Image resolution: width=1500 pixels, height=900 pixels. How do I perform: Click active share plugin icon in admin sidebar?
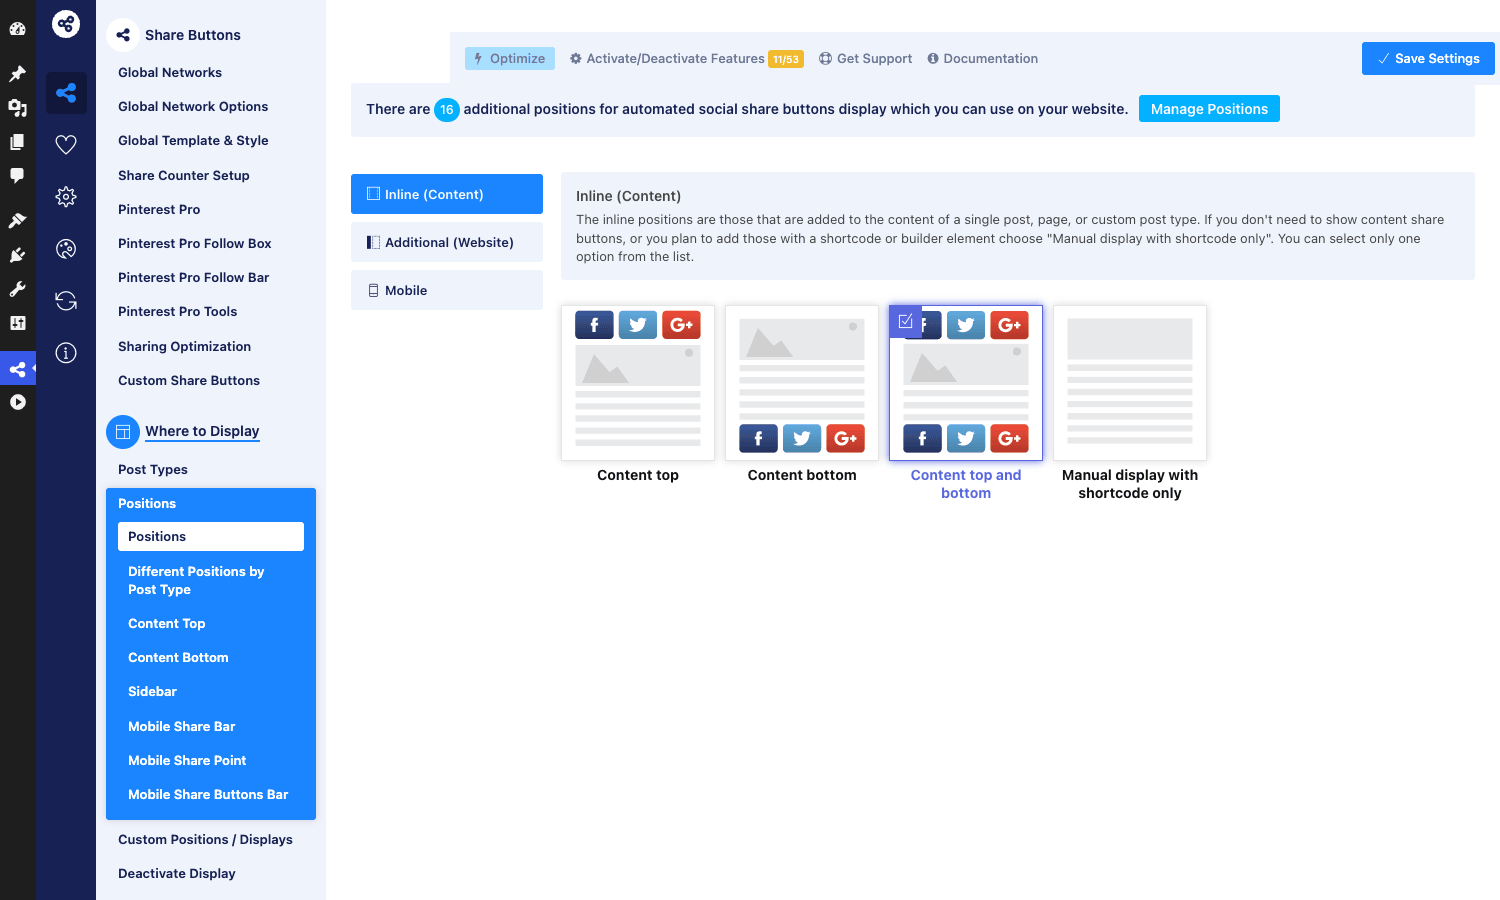[17, 369]
